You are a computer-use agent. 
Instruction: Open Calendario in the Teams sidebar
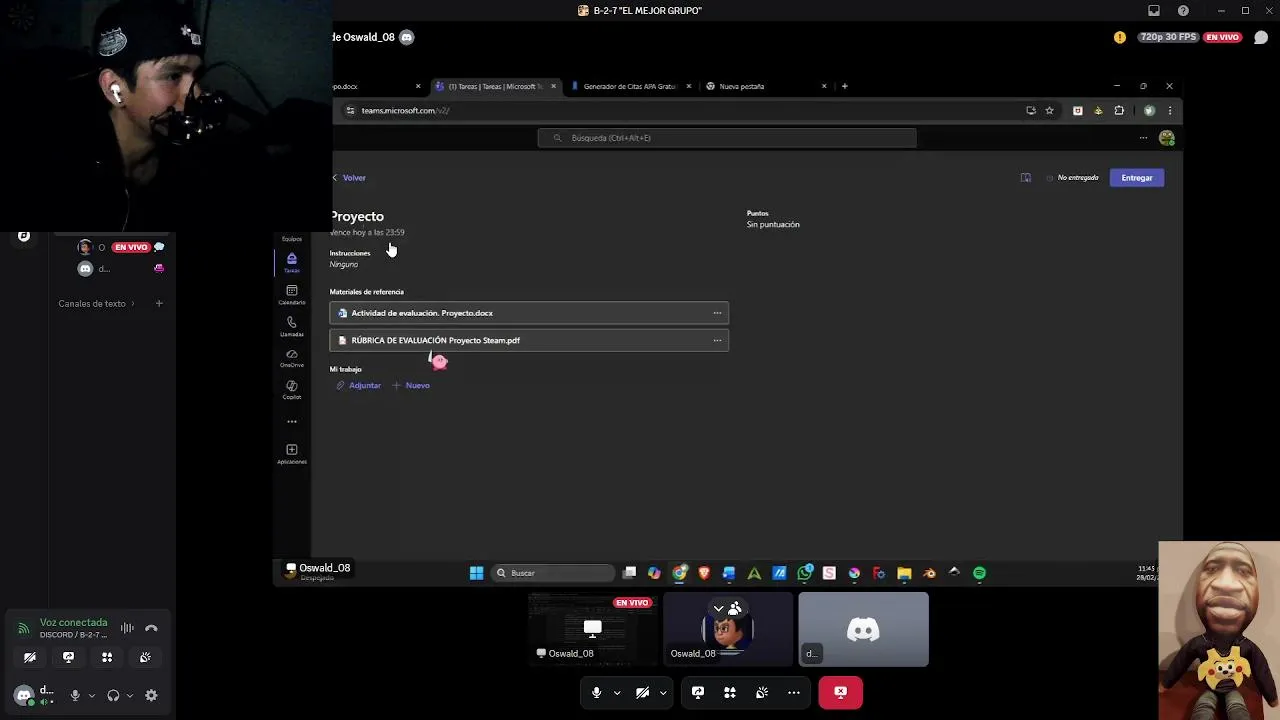click(292, 295)
